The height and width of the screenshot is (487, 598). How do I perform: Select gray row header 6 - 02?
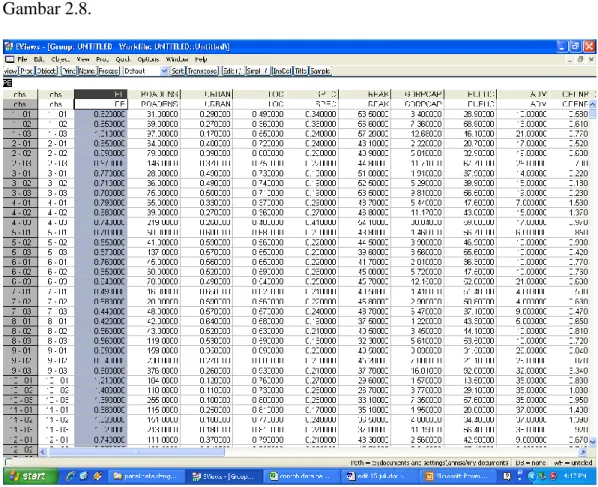click(21, 272)
